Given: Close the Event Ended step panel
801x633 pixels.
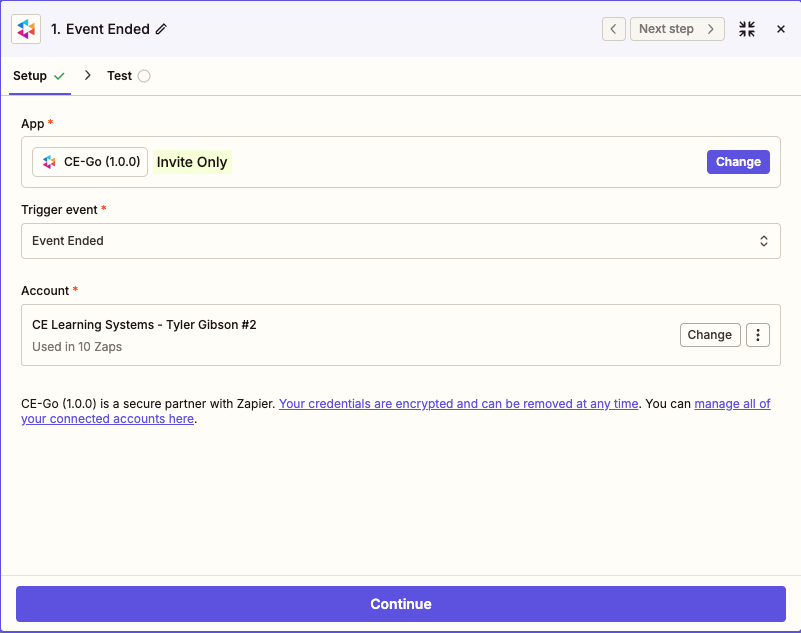Looking at the screenshot, I should click(x=781, y=29).
